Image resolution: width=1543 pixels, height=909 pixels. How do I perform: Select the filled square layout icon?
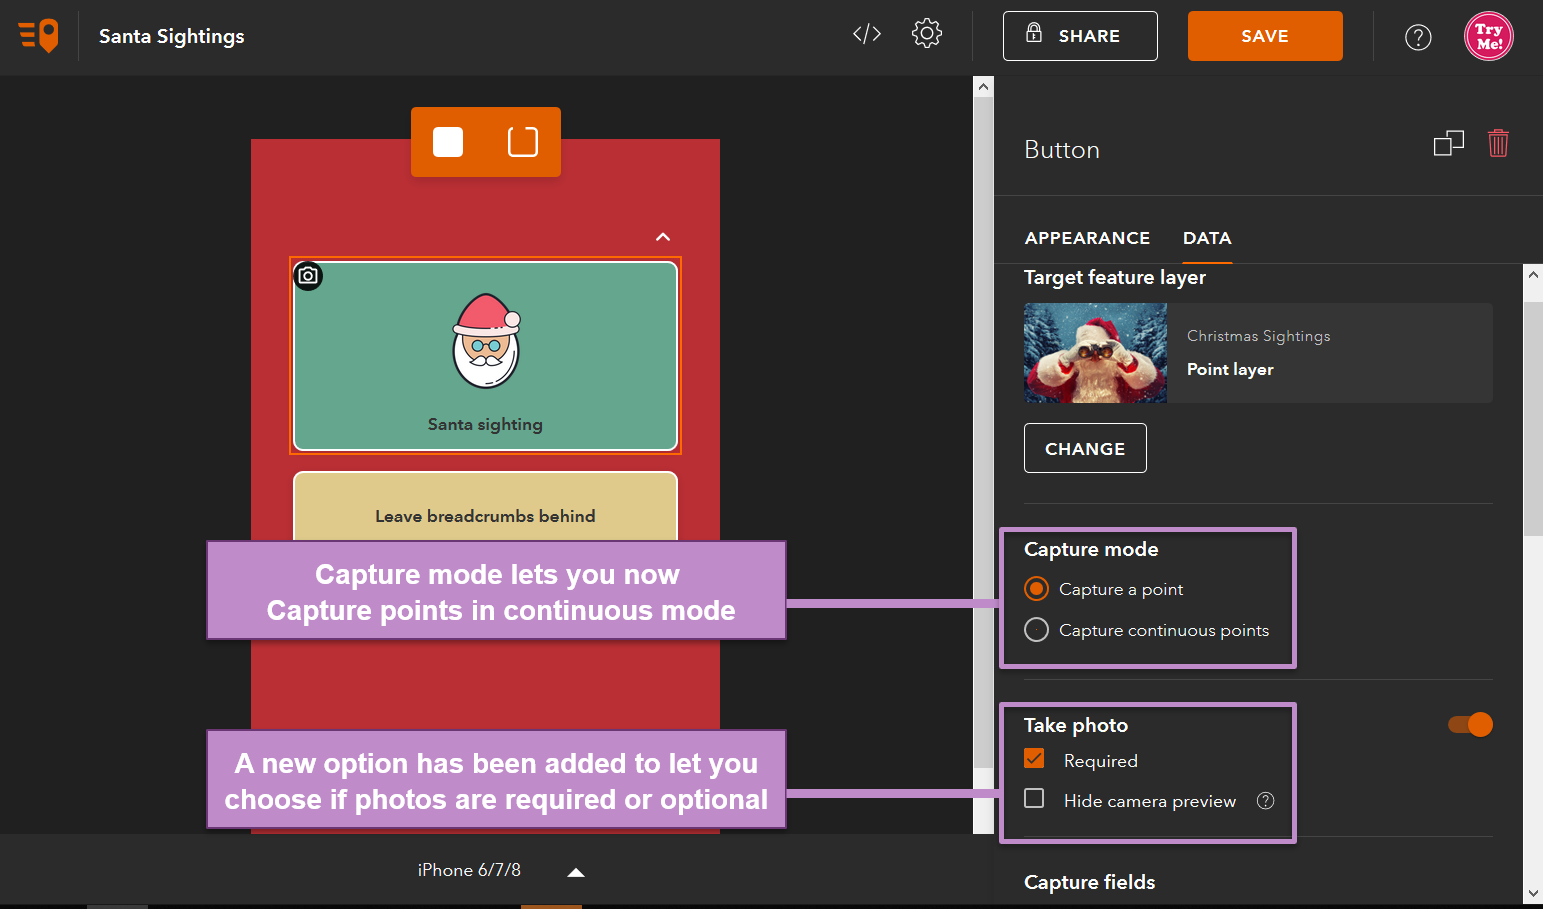click(448, 142)
